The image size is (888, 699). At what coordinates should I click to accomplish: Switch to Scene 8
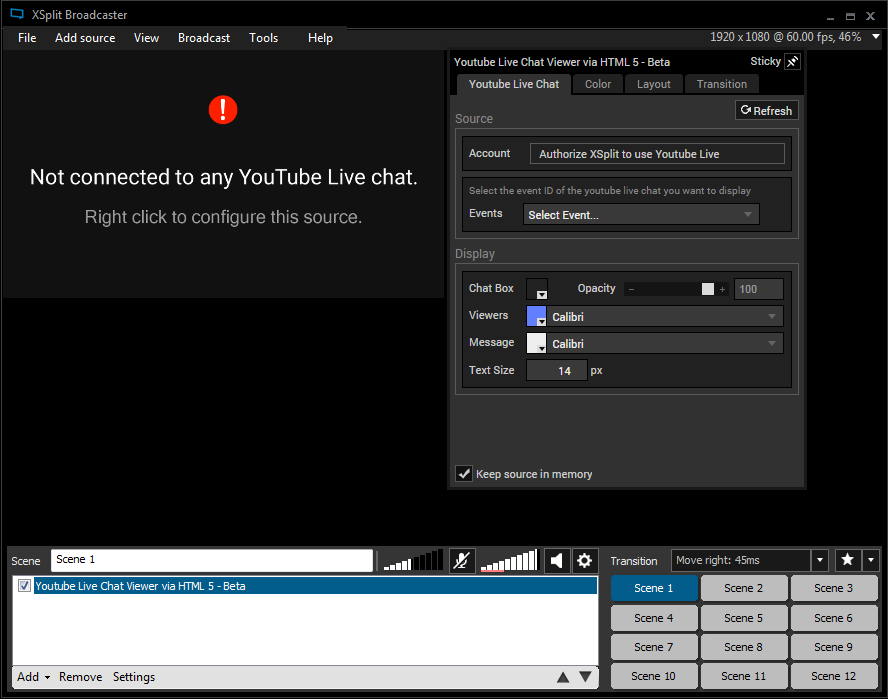[744, 647]
